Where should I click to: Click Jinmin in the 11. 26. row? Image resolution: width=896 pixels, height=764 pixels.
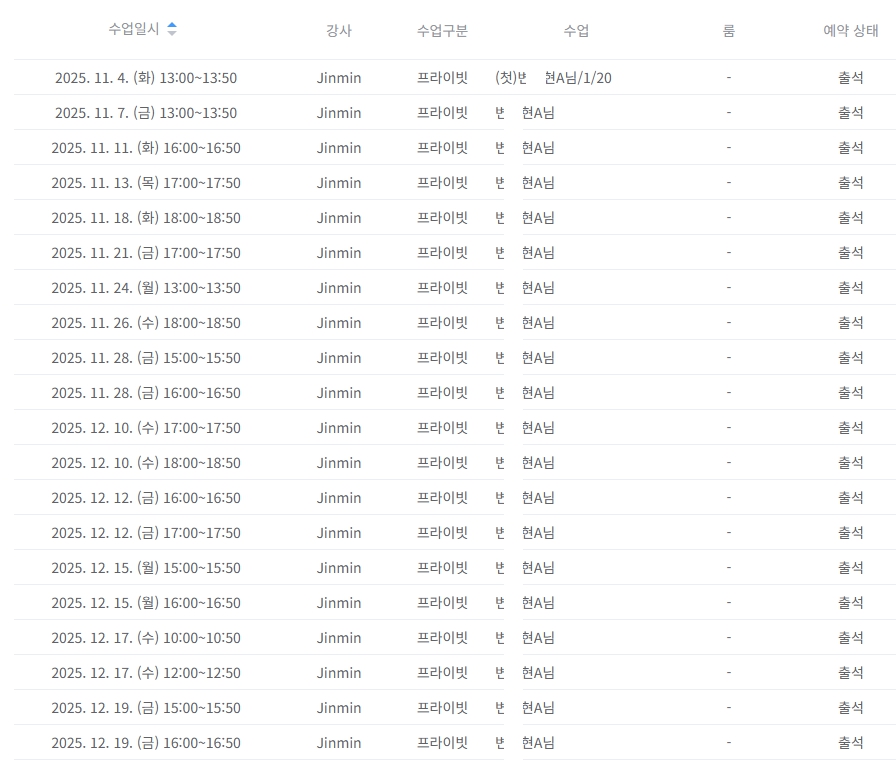tap(339, 323)
